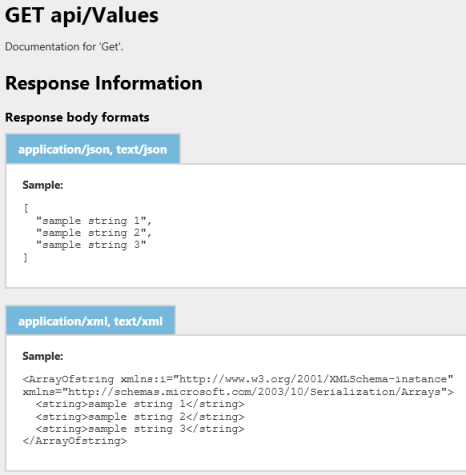Click the "sample string 1" JSON line
466x475 pixels.
(x=94, y=221)
